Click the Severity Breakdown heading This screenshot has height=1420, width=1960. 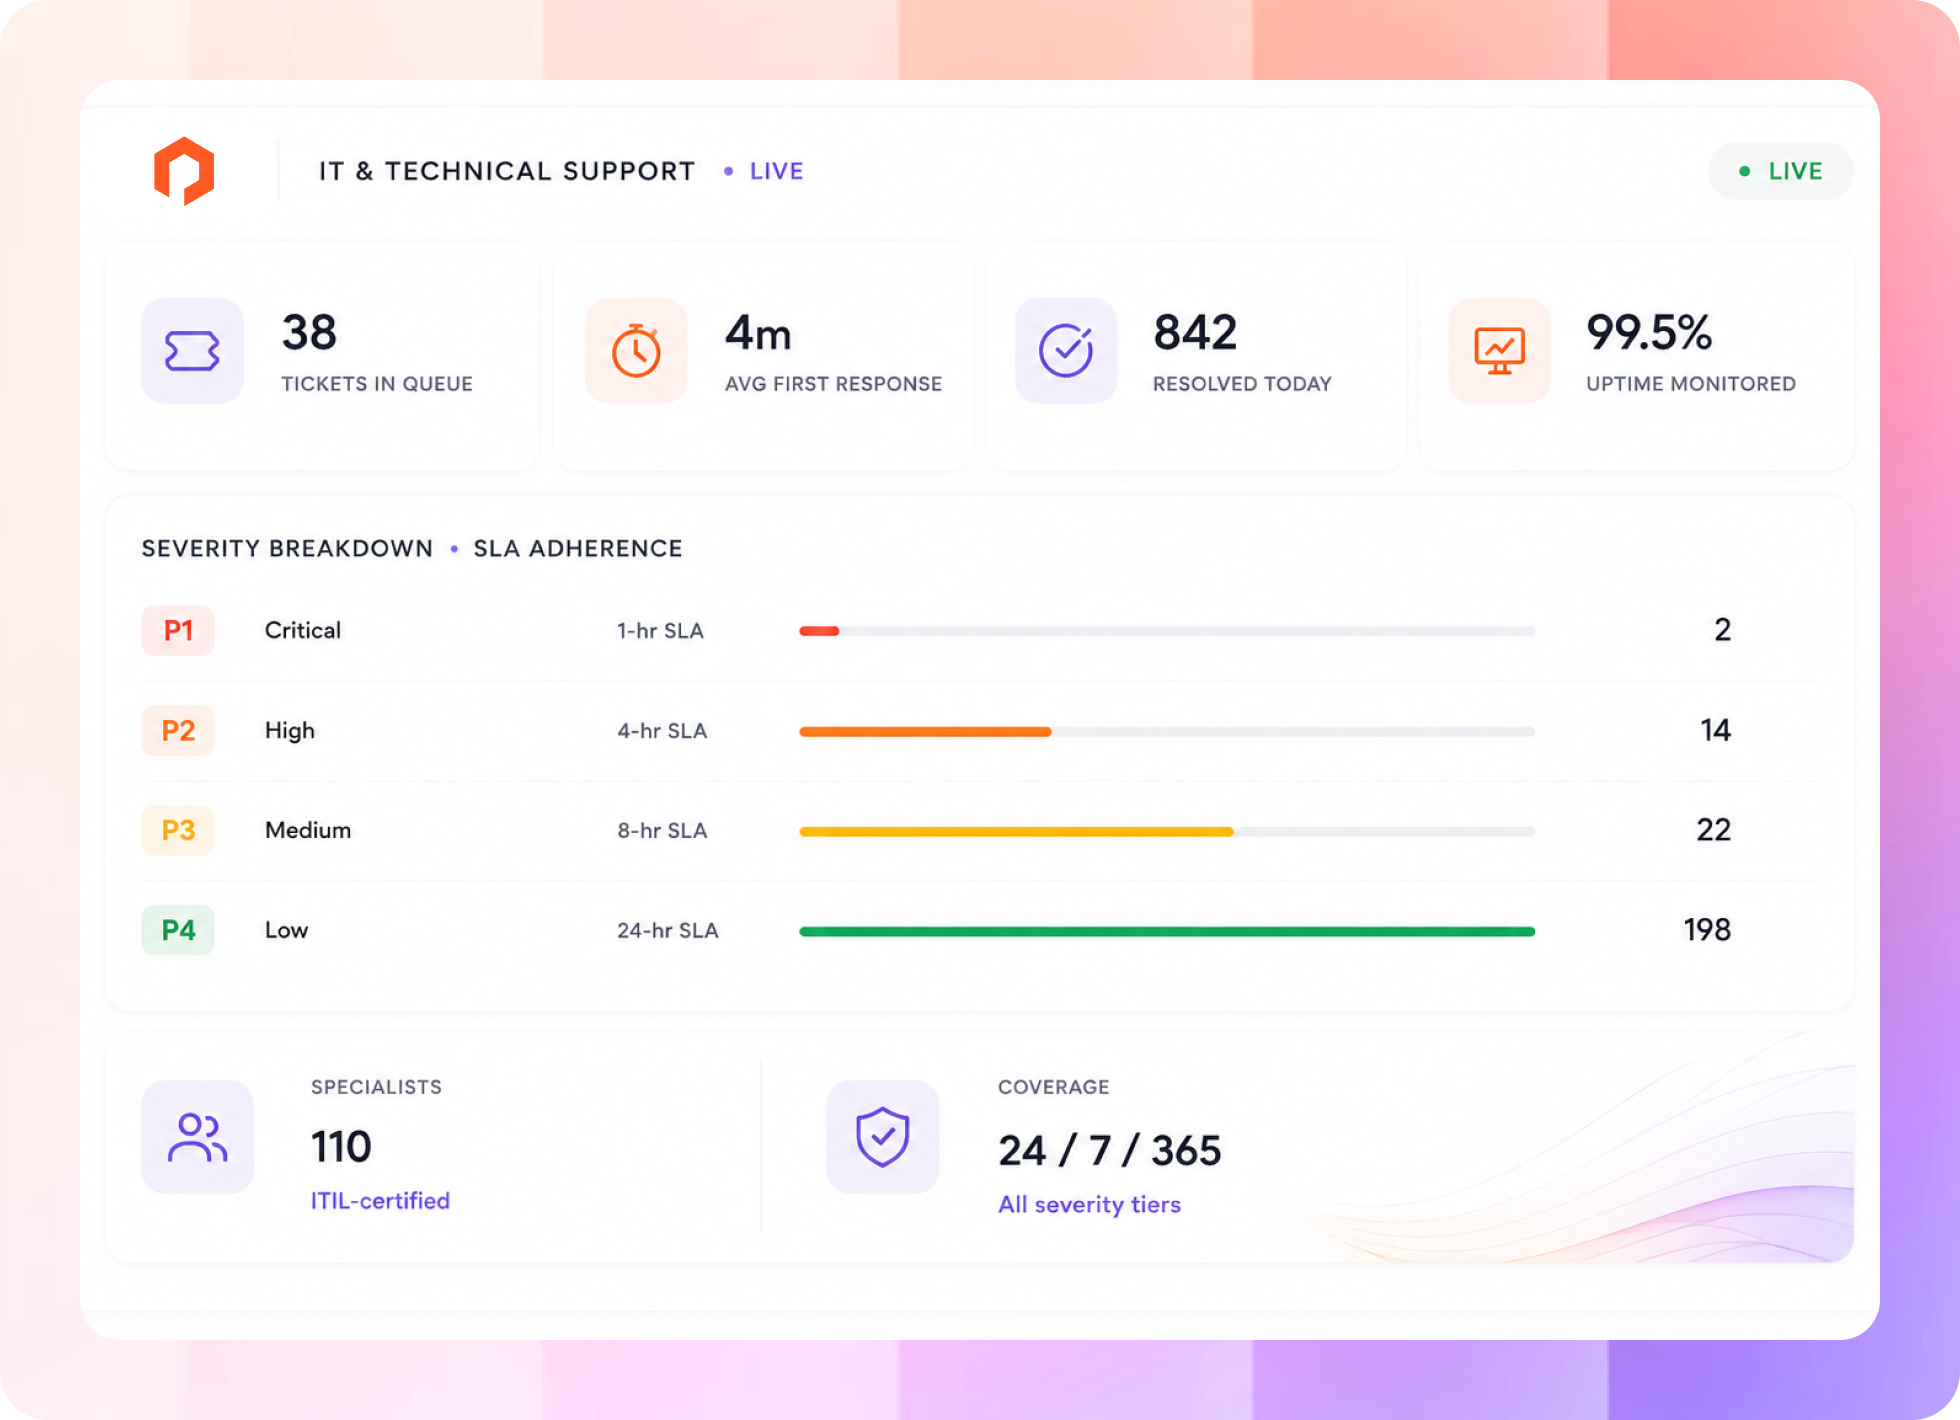click(287, 548)
